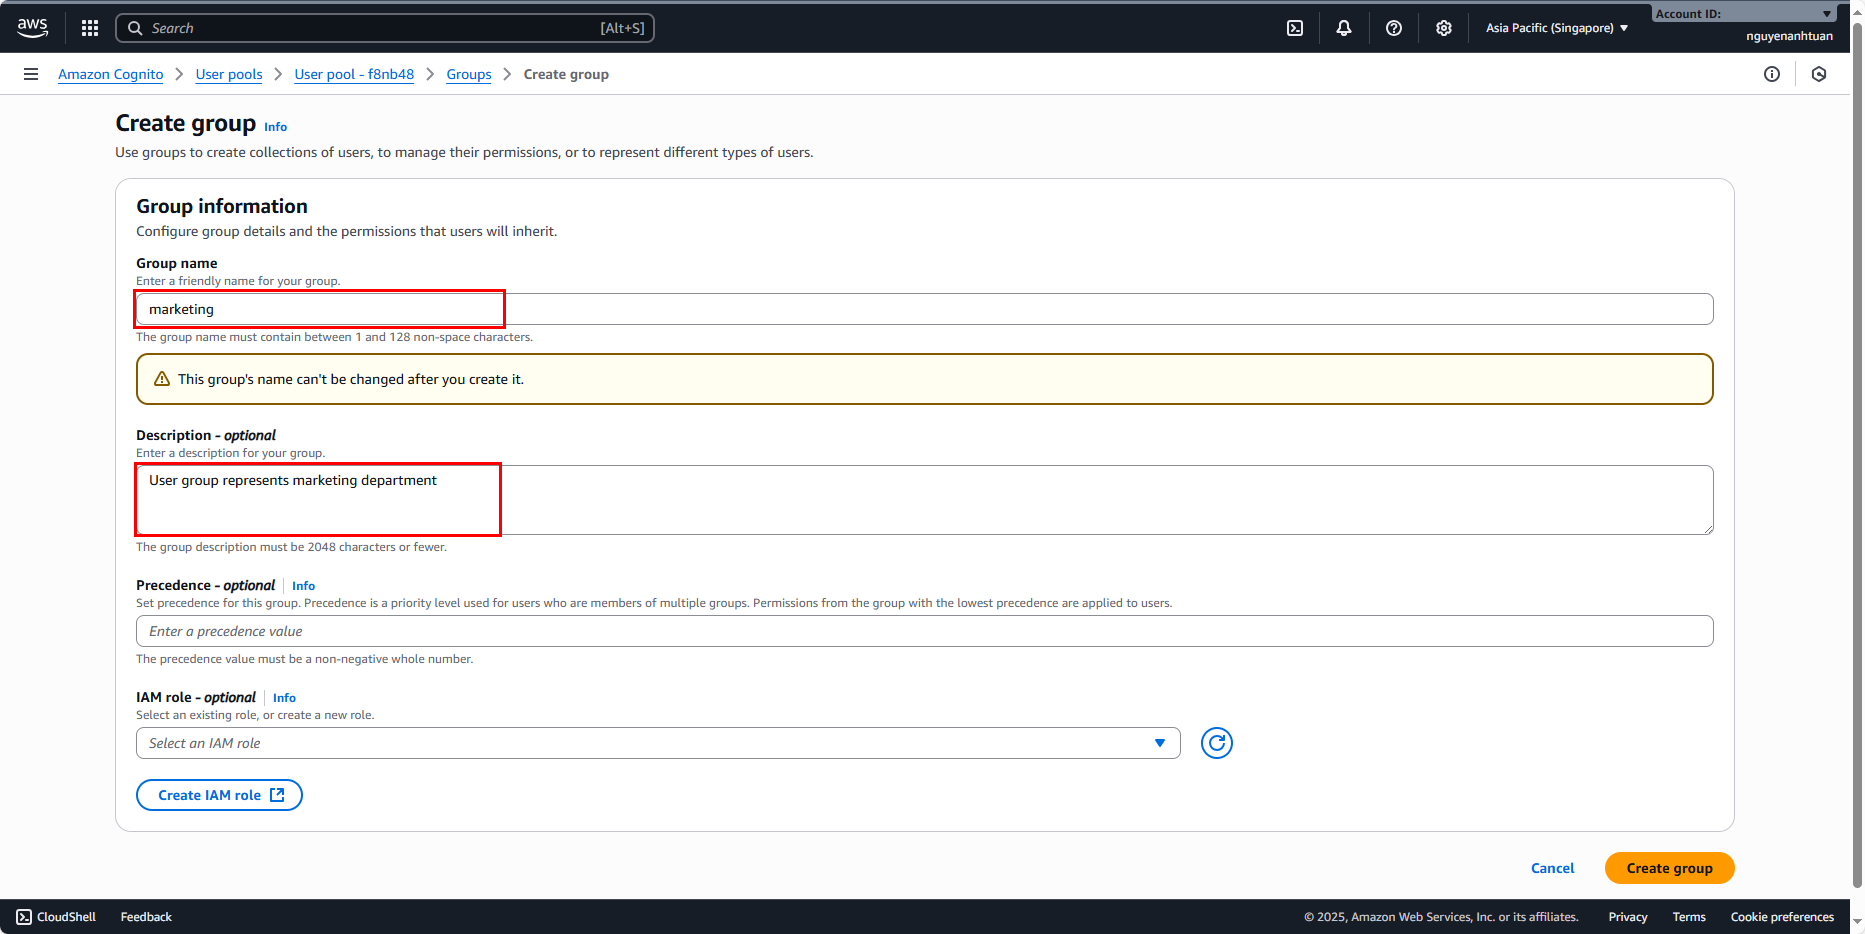Navigate to Groups breadcrumb link

pos(469,74)
